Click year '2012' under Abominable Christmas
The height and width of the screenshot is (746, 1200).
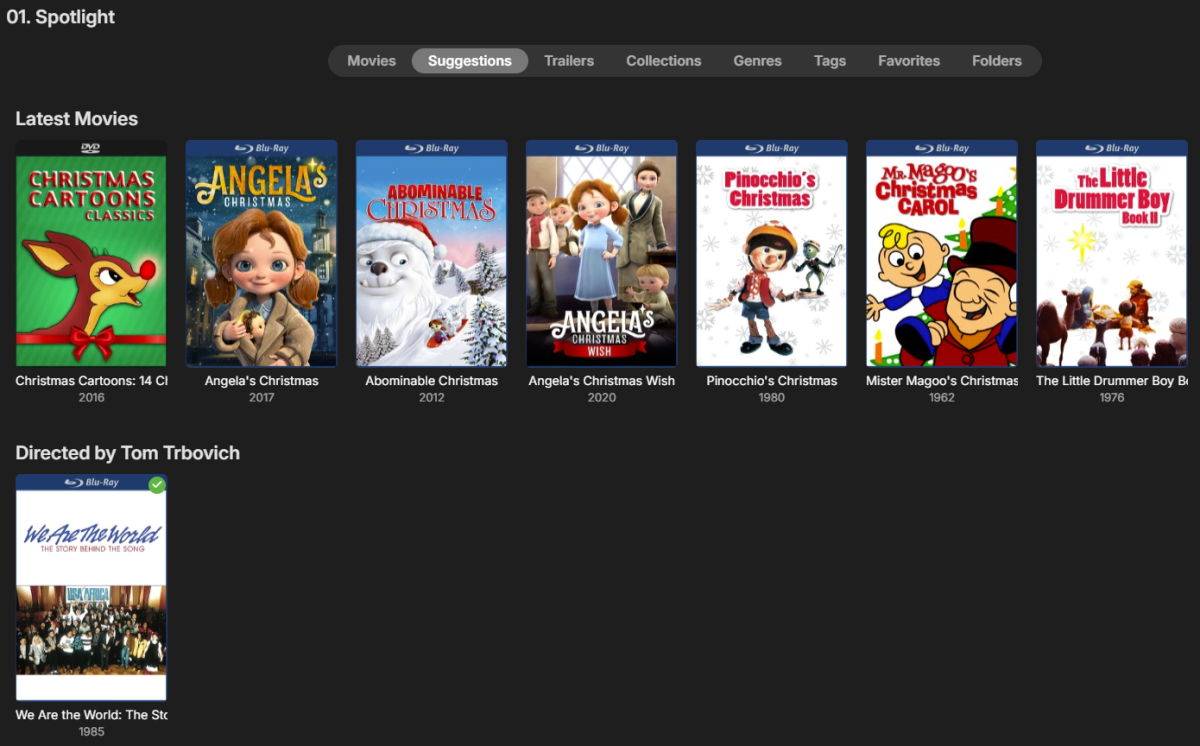[431, 397]
